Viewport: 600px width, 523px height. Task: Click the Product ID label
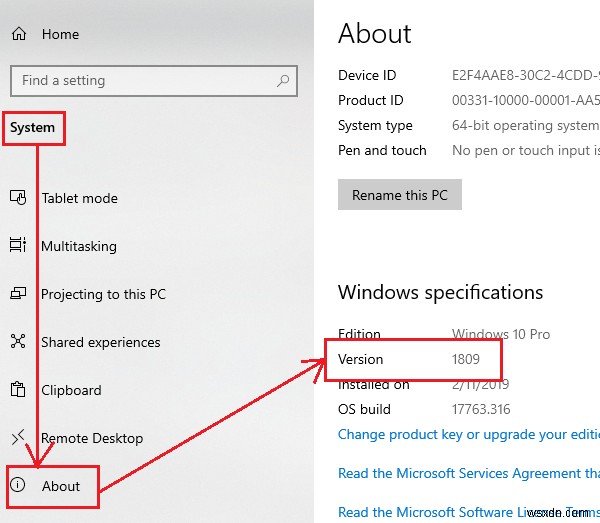[x=371, y=100]
